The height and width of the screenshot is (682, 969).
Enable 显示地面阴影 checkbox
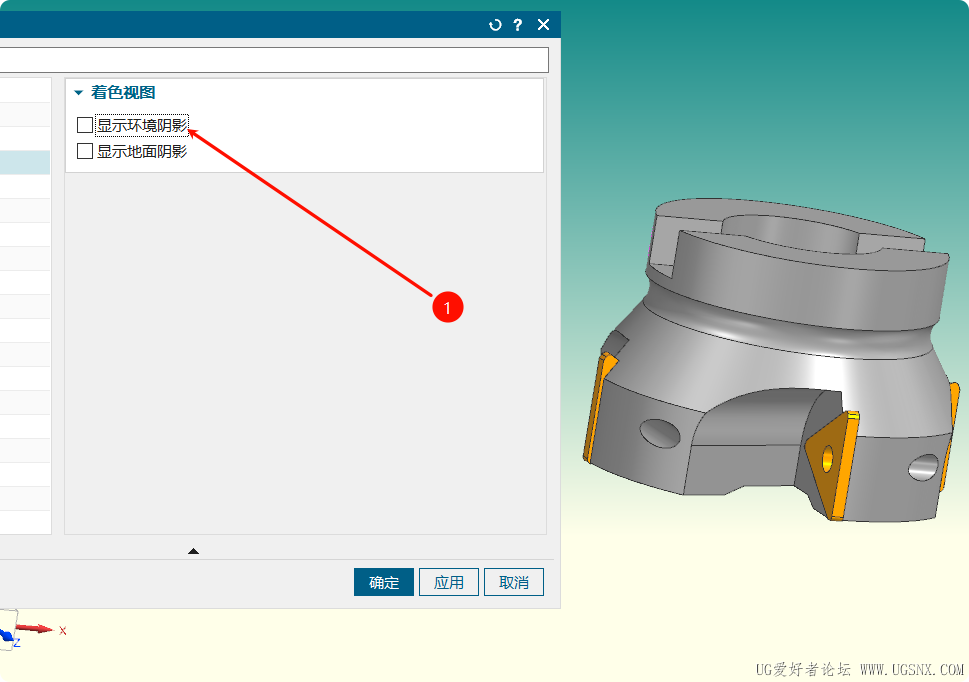[85, 151]
